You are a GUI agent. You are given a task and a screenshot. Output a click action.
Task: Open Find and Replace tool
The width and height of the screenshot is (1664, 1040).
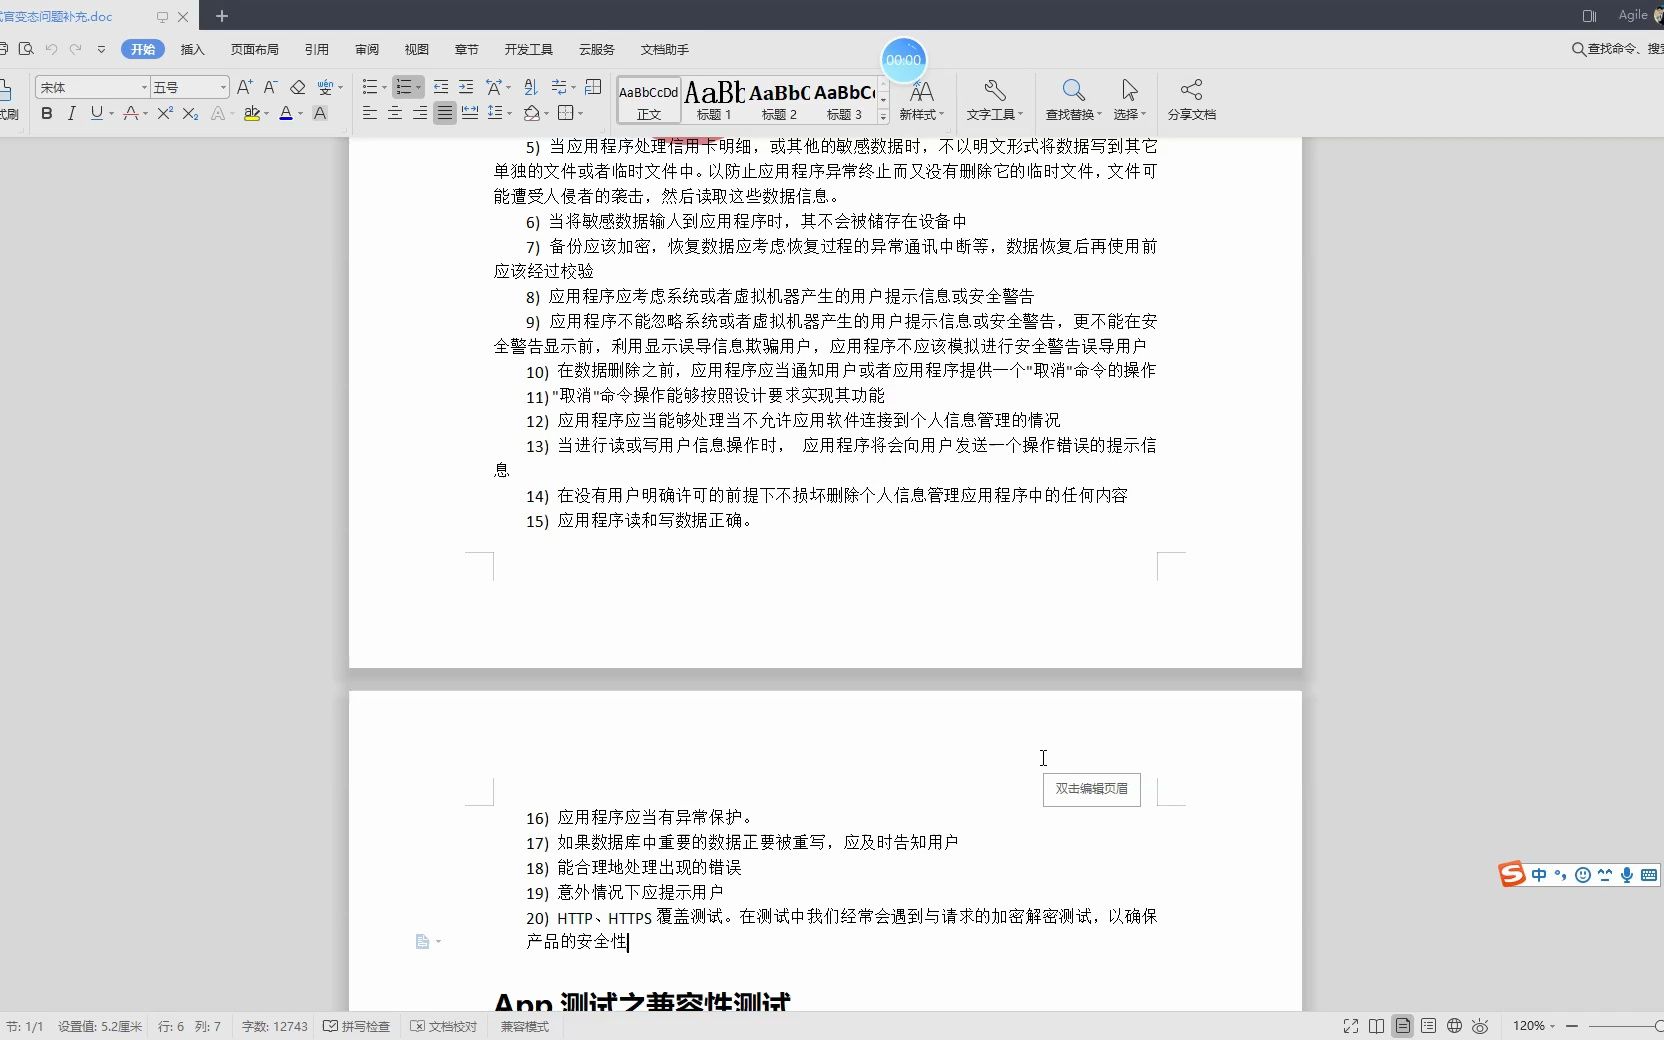[1073, 100]
